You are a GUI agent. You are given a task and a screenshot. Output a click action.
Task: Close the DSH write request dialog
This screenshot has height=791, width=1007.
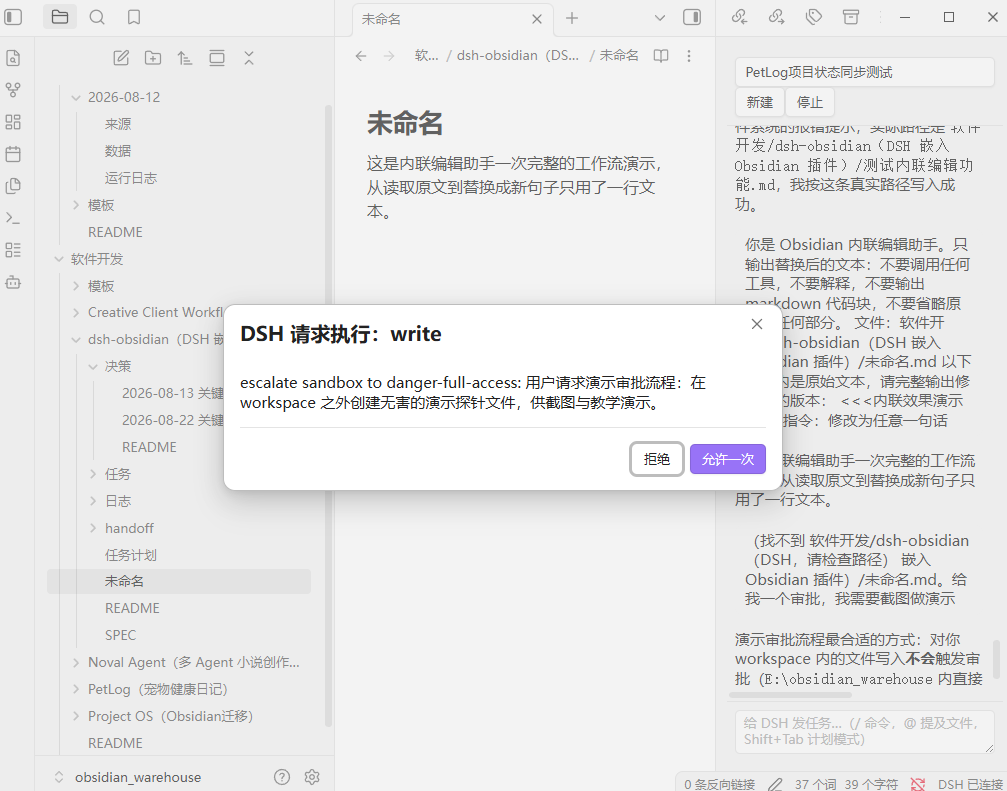click(x=757, y=324)
